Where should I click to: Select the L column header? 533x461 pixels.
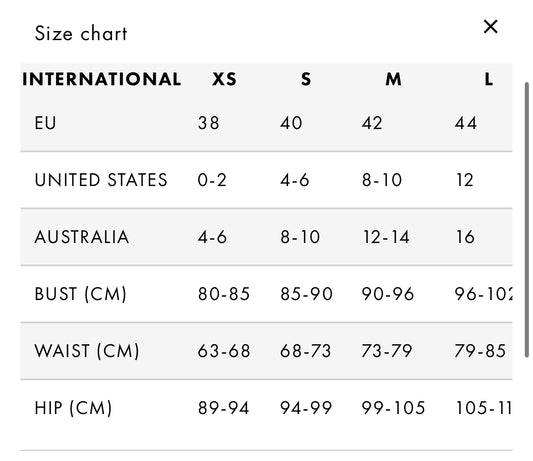(x=489, y=79)
